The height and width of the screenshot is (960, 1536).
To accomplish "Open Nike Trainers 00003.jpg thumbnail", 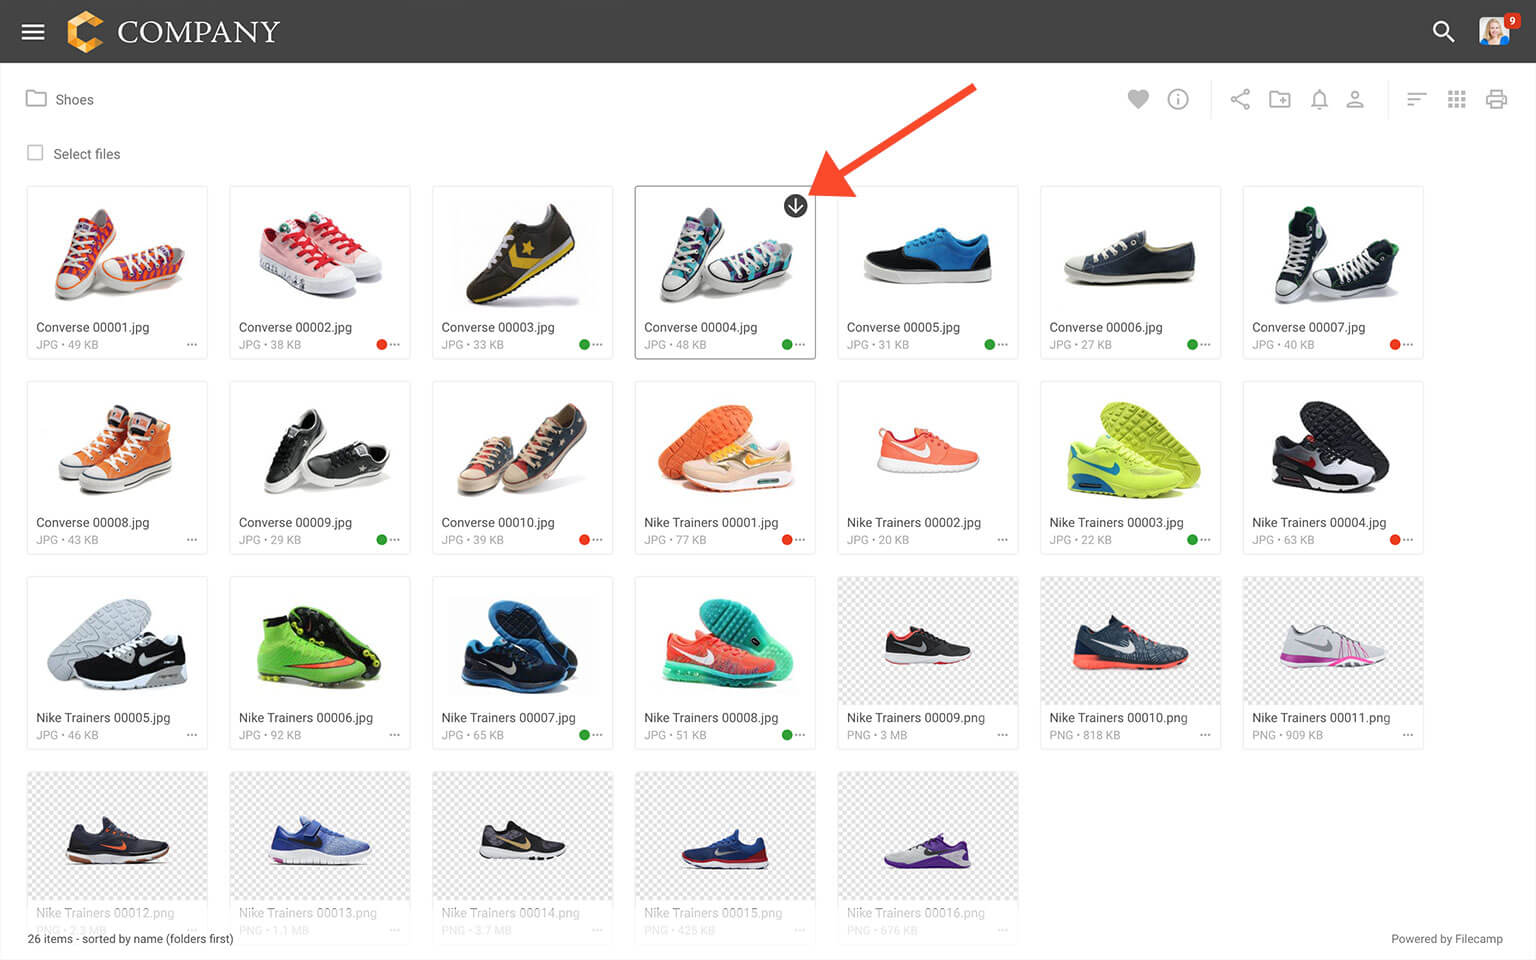I will (x=1130, y=447).
